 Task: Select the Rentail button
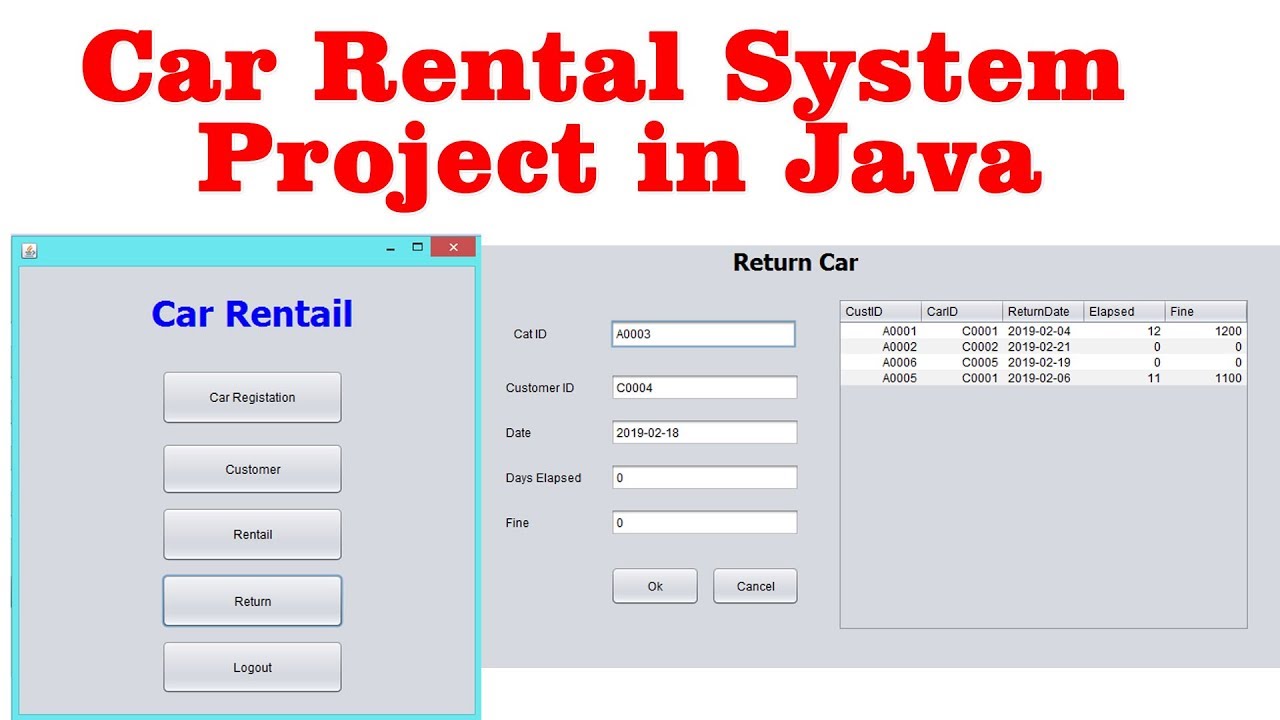(x=252, y=534)
